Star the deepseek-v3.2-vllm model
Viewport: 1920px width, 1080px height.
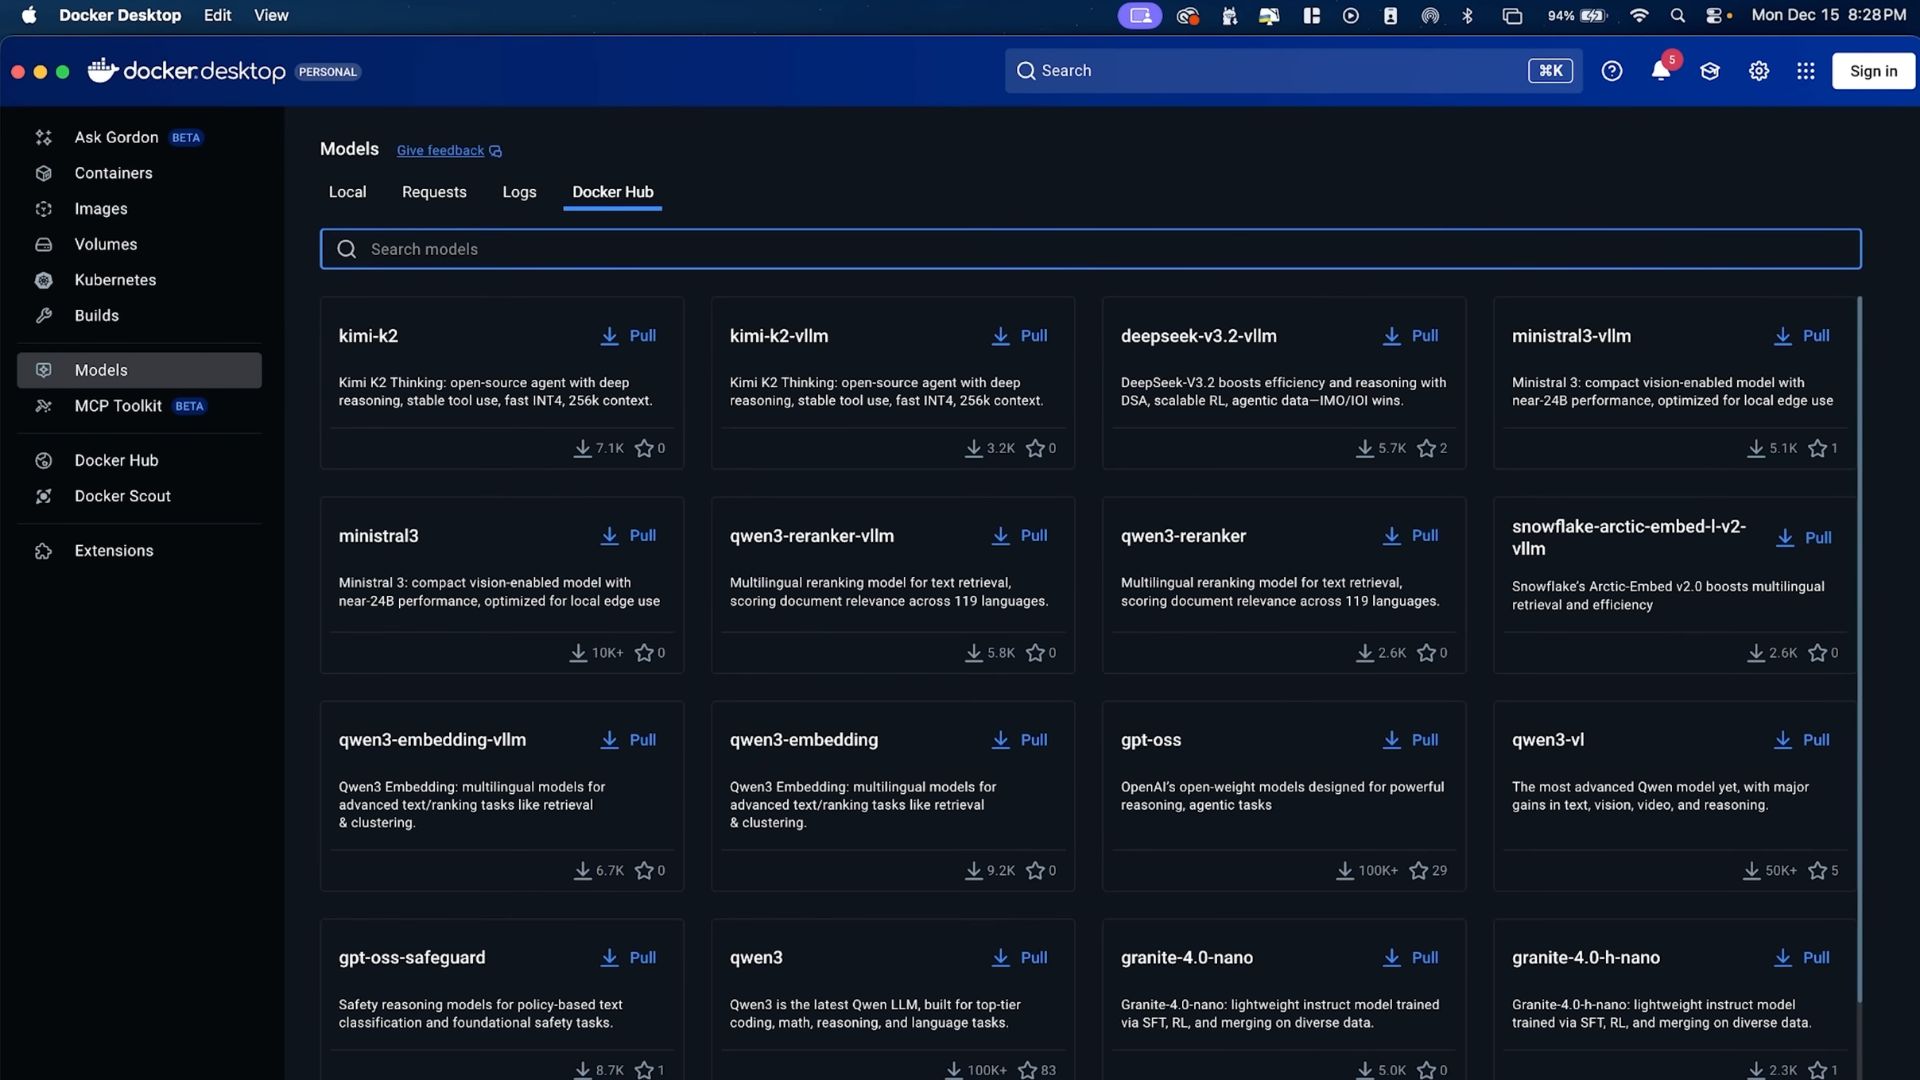tap(1426, 449)
